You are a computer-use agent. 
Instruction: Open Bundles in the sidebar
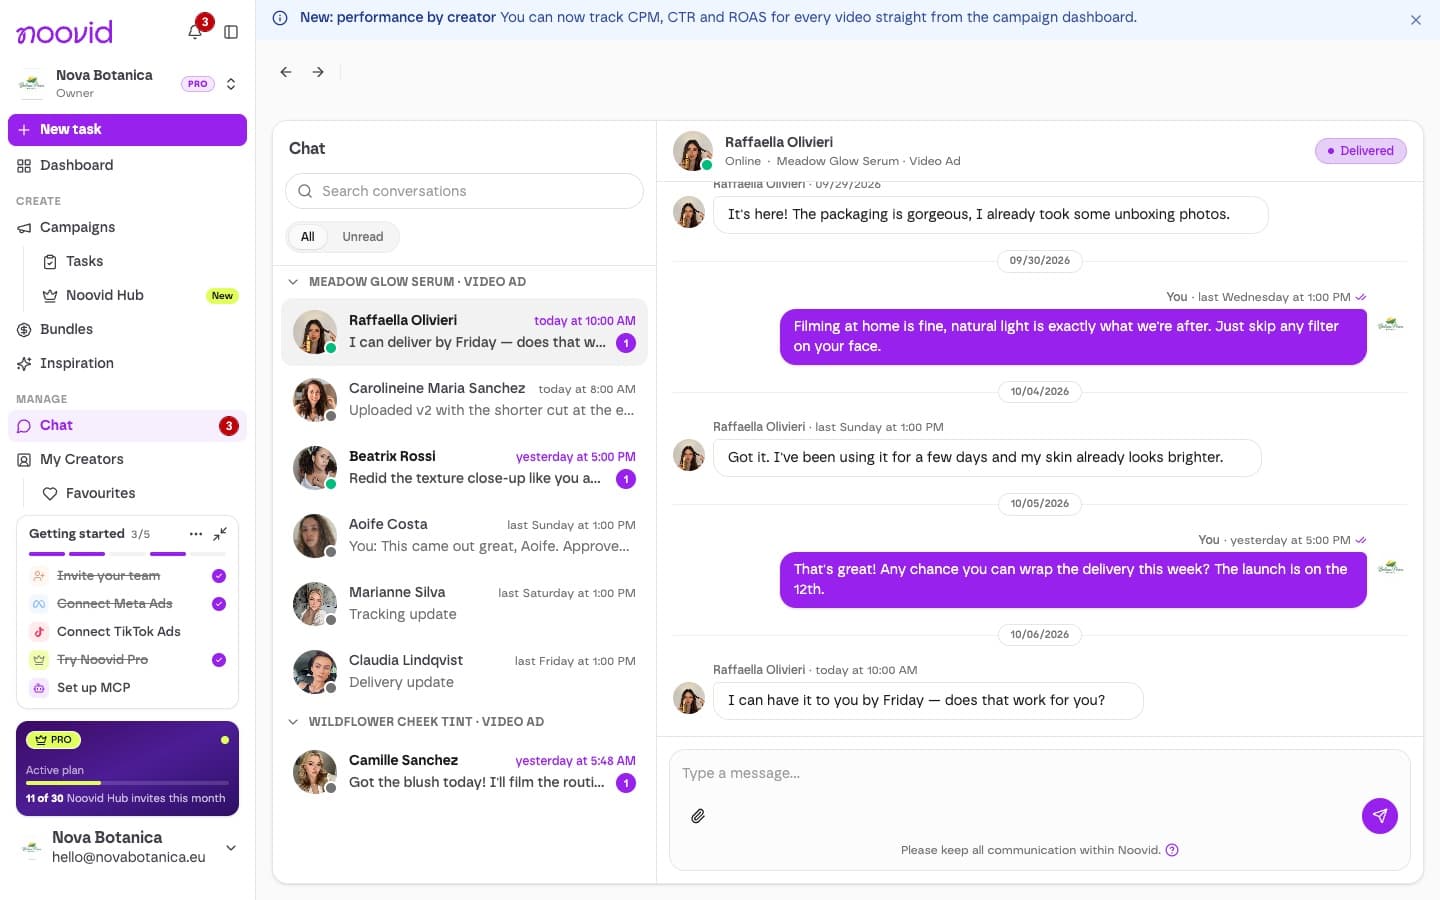(127, 330)
